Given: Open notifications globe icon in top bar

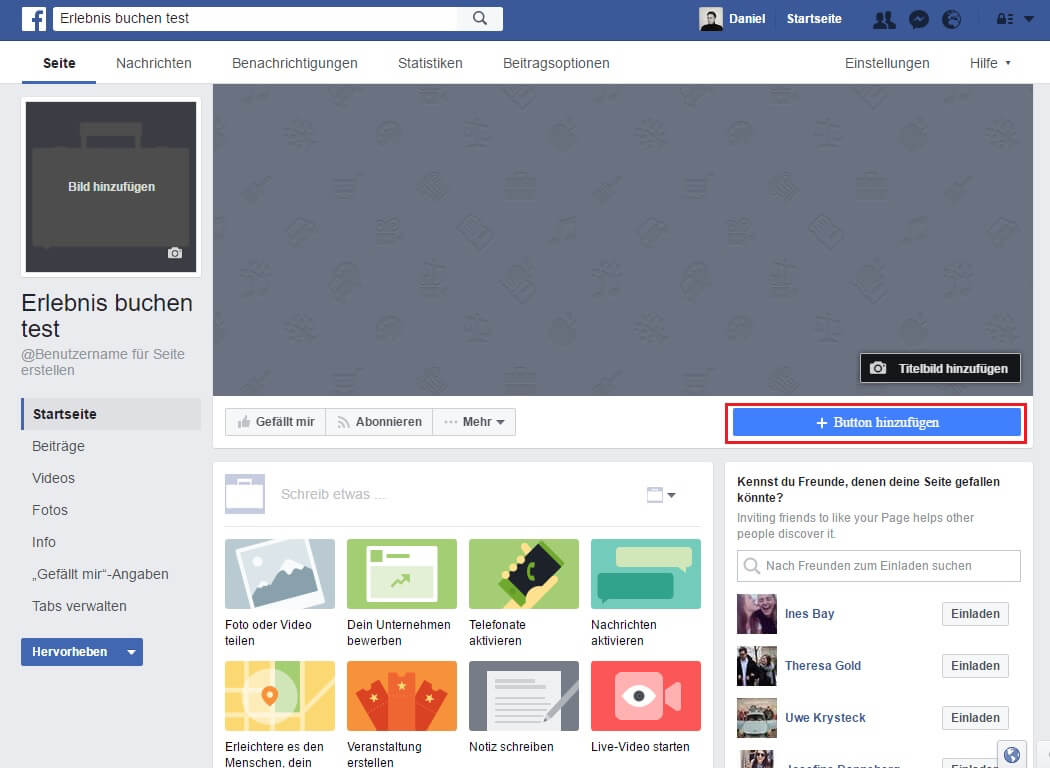Looking at the screenshot, I should [x=952, y=19].
